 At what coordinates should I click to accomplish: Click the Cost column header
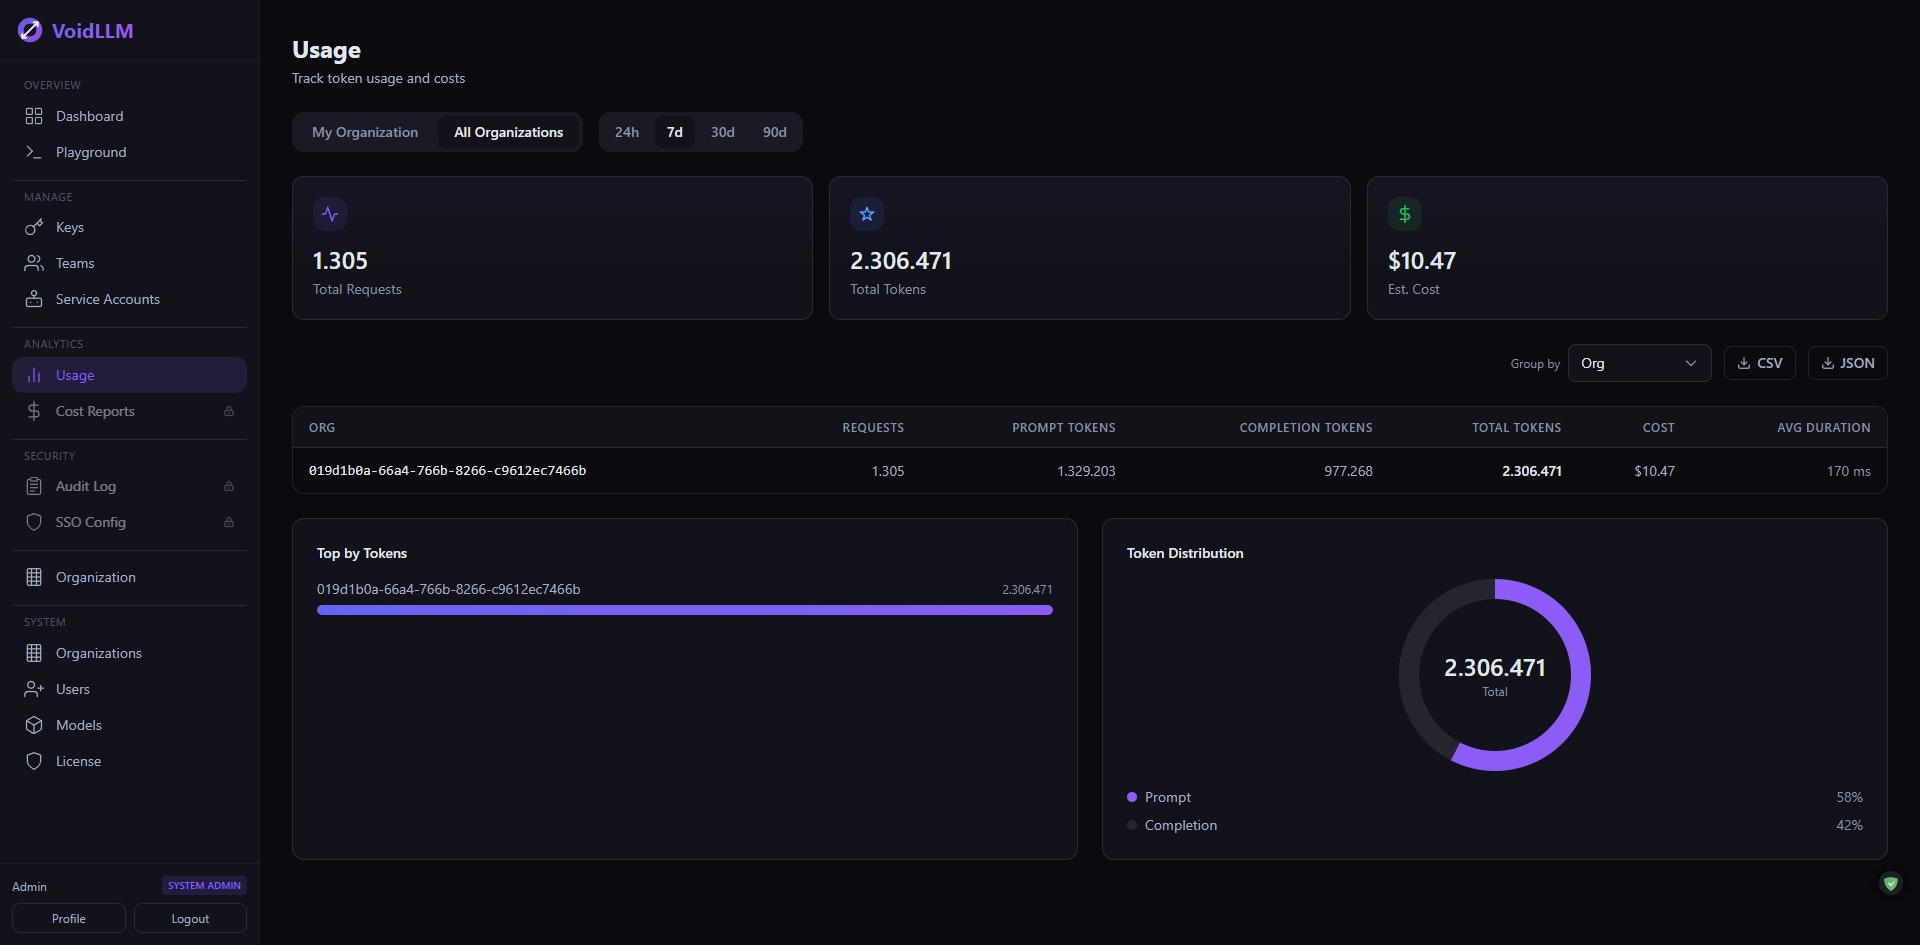[x=1658, y=427]
